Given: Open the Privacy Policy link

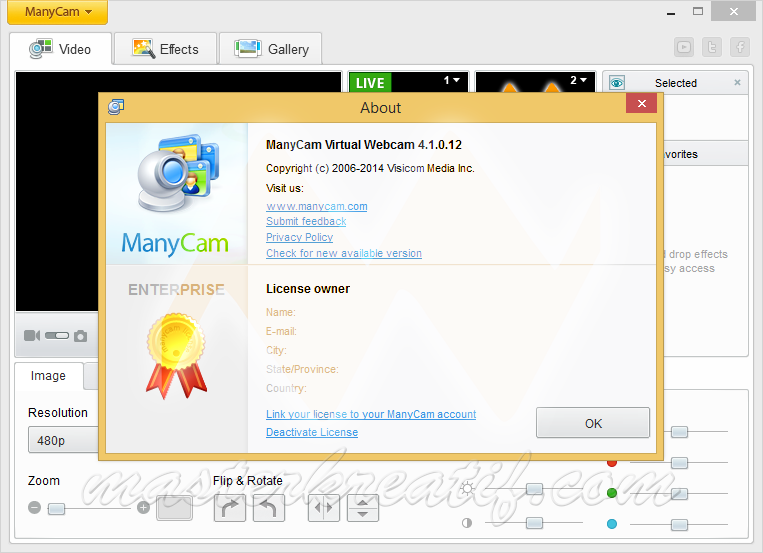Looking at the screenshot, I should pyautogui.click(x=299, y=238).
